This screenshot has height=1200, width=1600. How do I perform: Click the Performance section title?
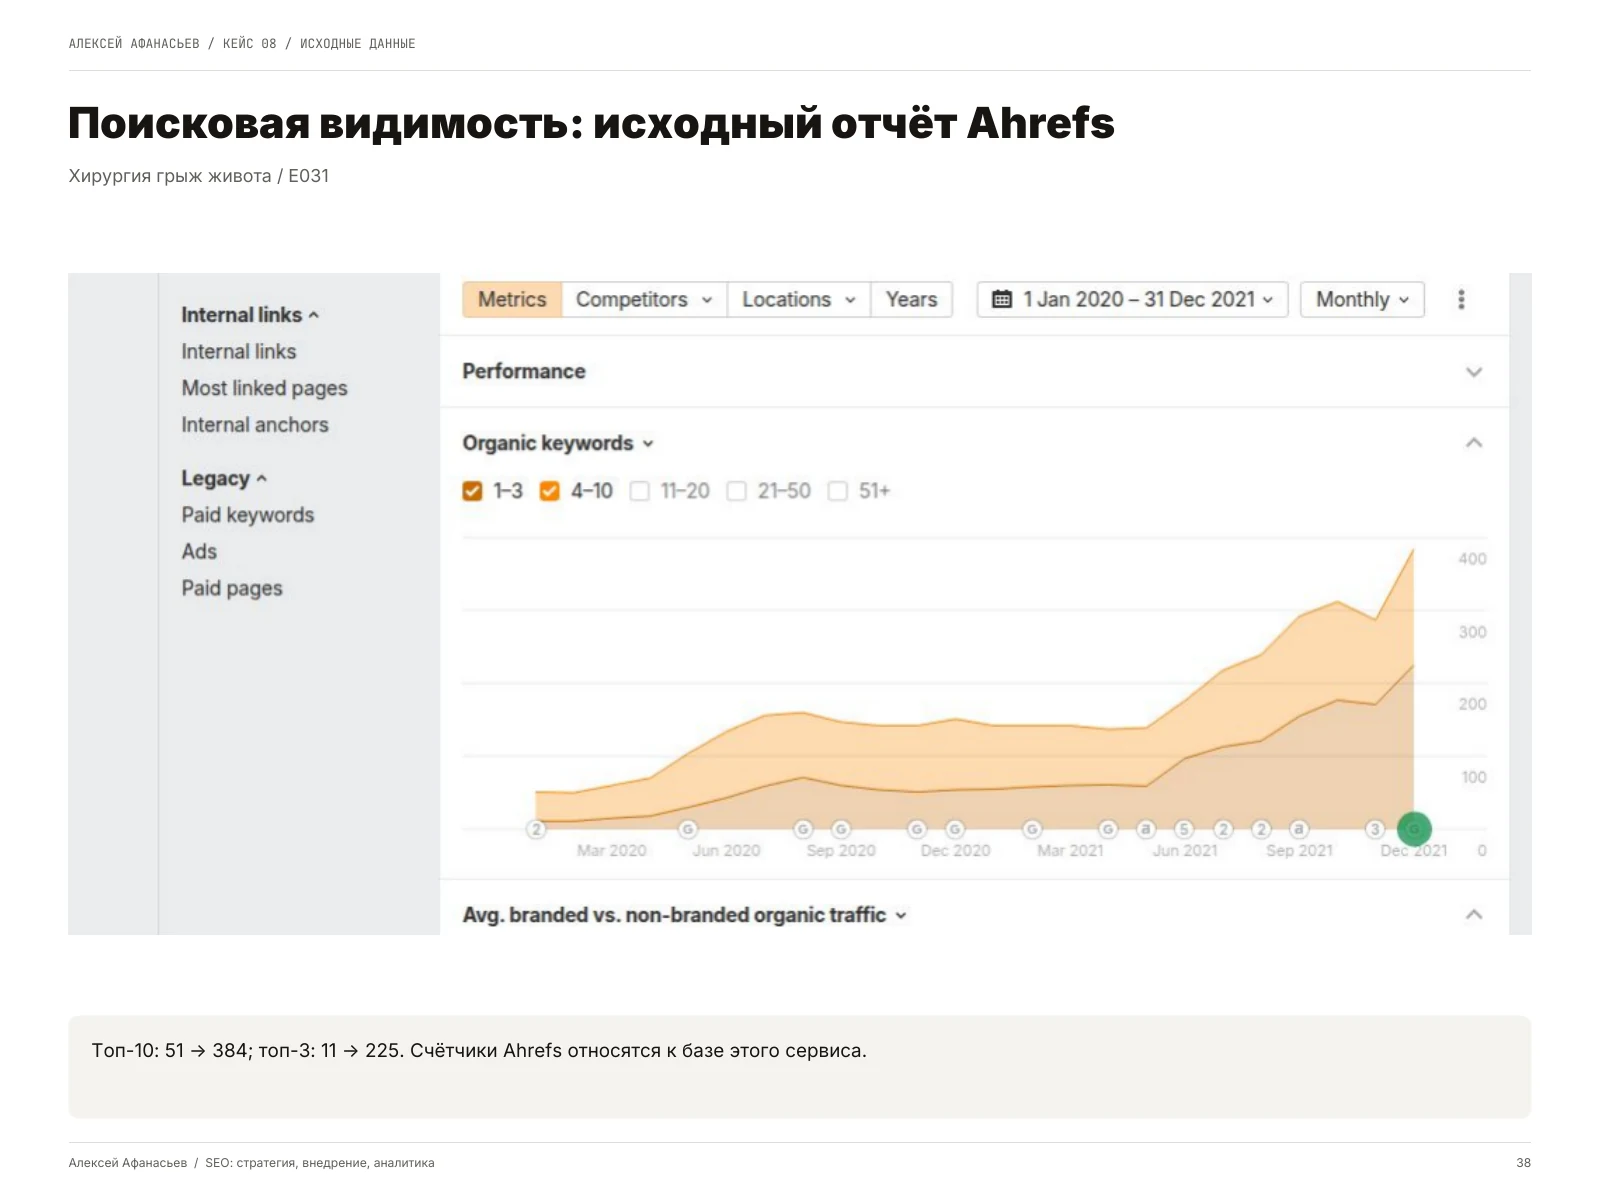point(524,372)
